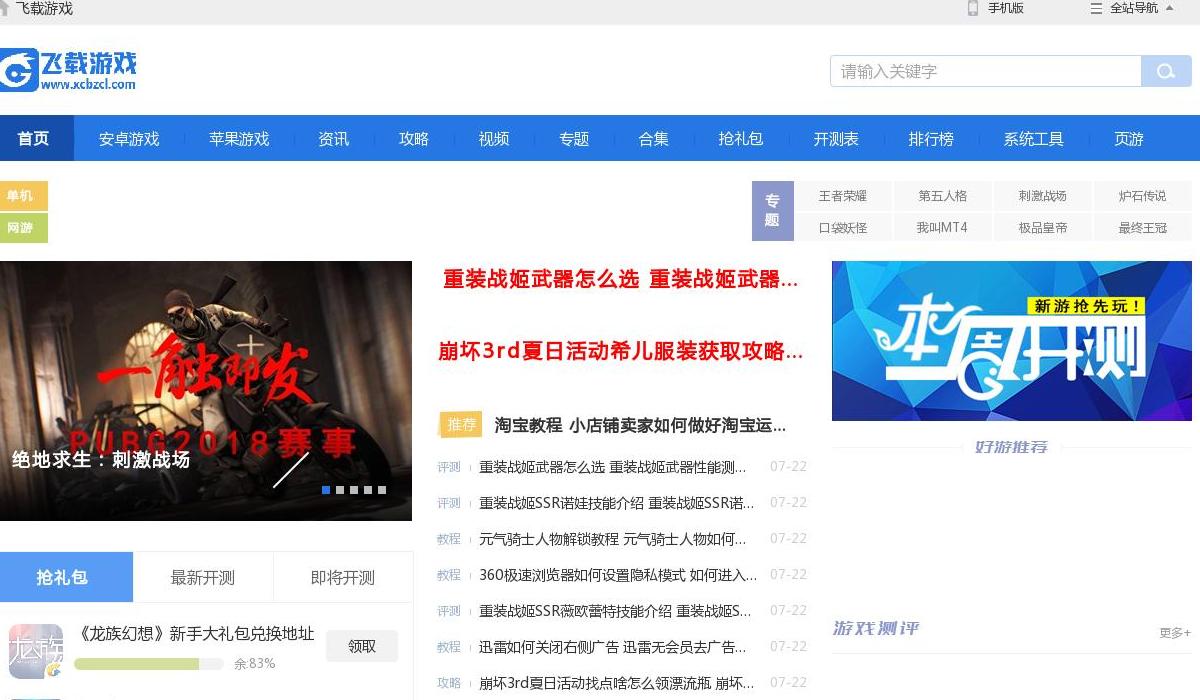Click the 余83% gift progress bar
Viewport: 1200px width, 700px height.
click(150, 664)
